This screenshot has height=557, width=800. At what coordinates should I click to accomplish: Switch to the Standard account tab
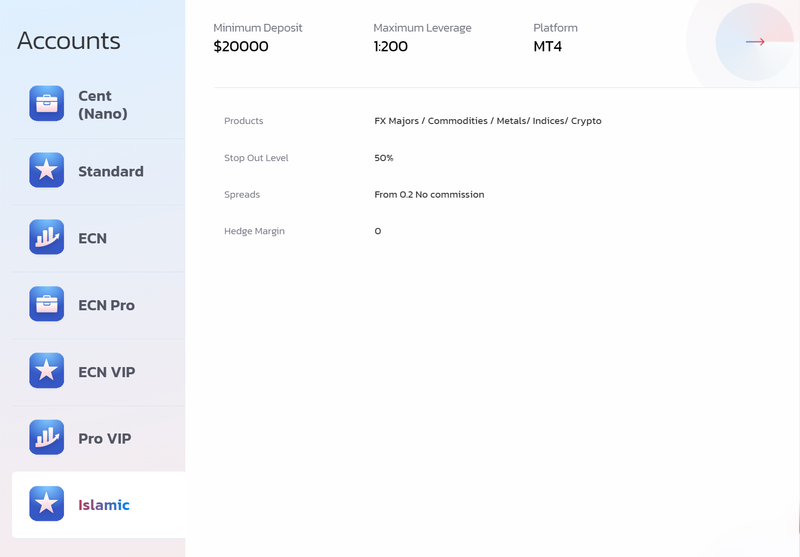[x=98, y=171]
